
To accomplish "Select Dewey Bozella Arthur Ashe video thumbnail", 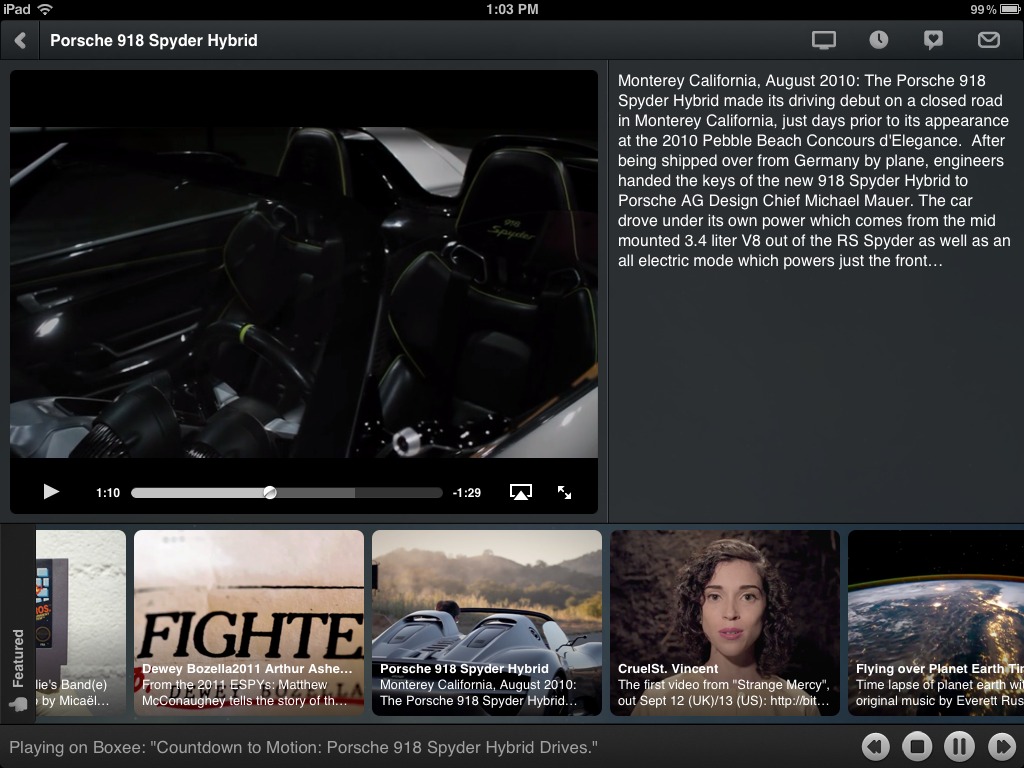I will coord(249,622).
